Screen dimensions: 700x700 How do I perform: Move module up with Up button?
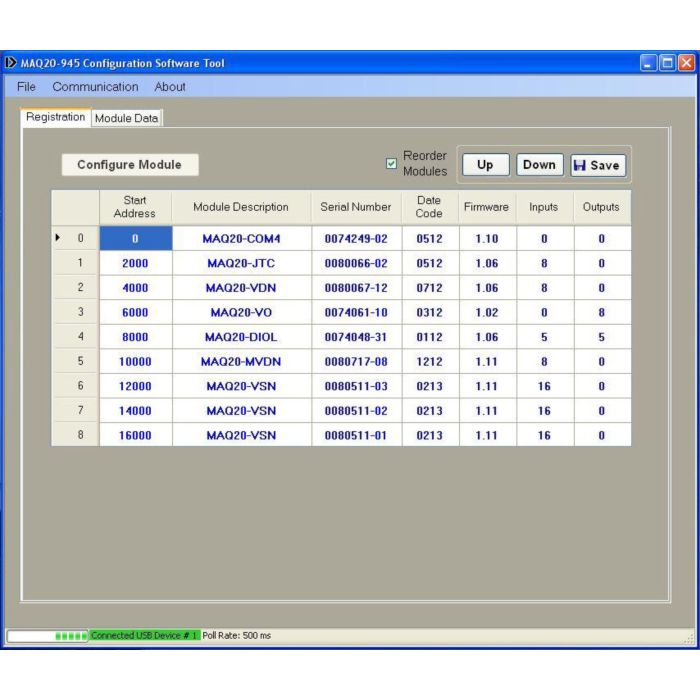[485, 165]
